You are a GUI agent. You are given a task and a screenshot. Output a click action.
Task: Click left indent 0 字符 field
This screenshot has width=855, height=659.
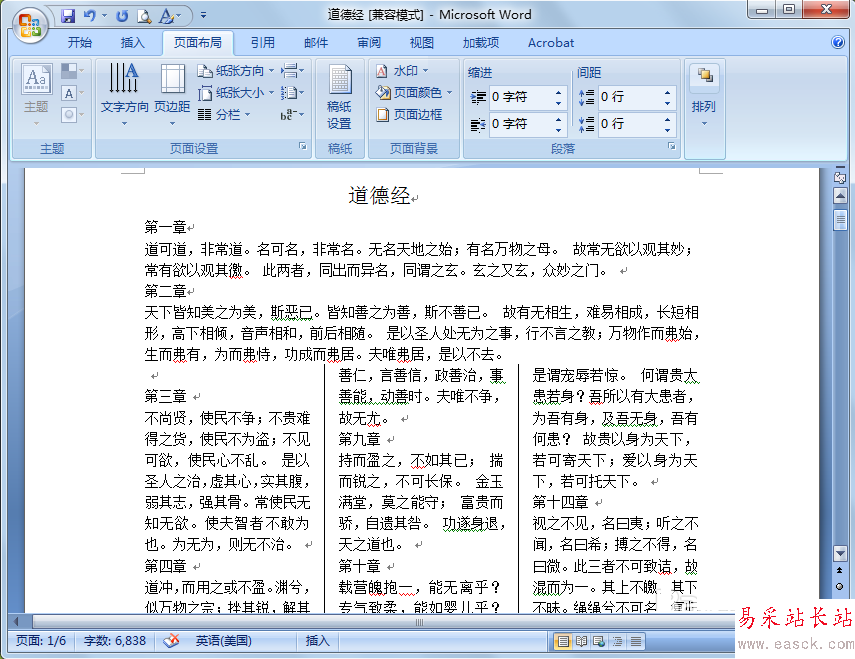coord(521,97)
